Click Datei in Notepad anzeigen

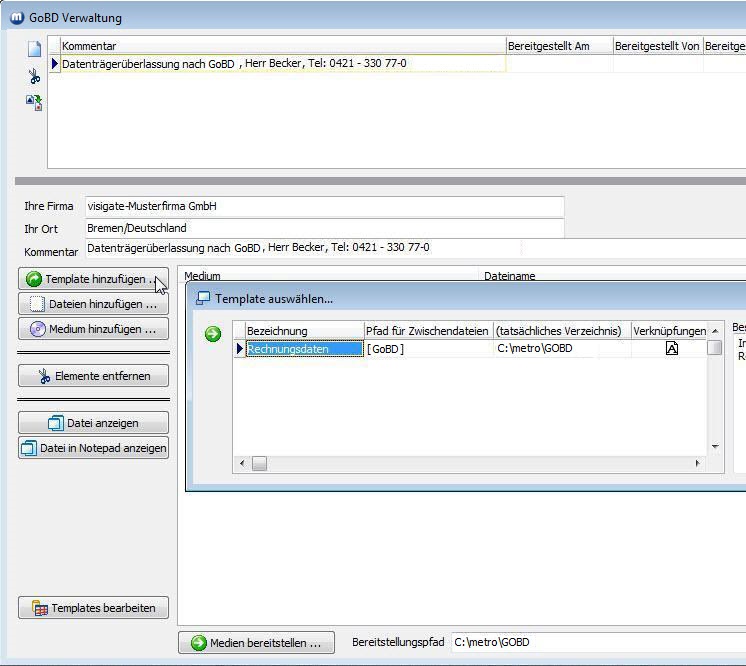click(x=93, y=448)
